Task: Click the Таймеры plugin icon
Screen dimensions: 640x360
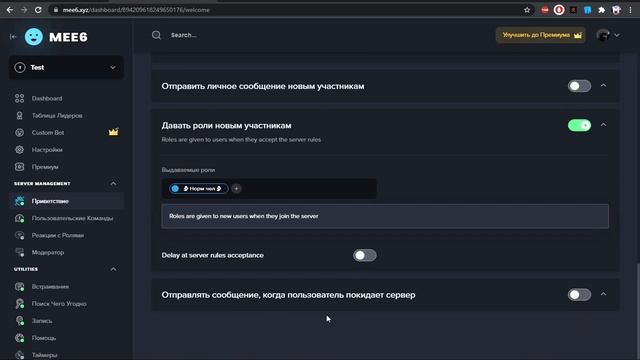Action: coord(19,355)
